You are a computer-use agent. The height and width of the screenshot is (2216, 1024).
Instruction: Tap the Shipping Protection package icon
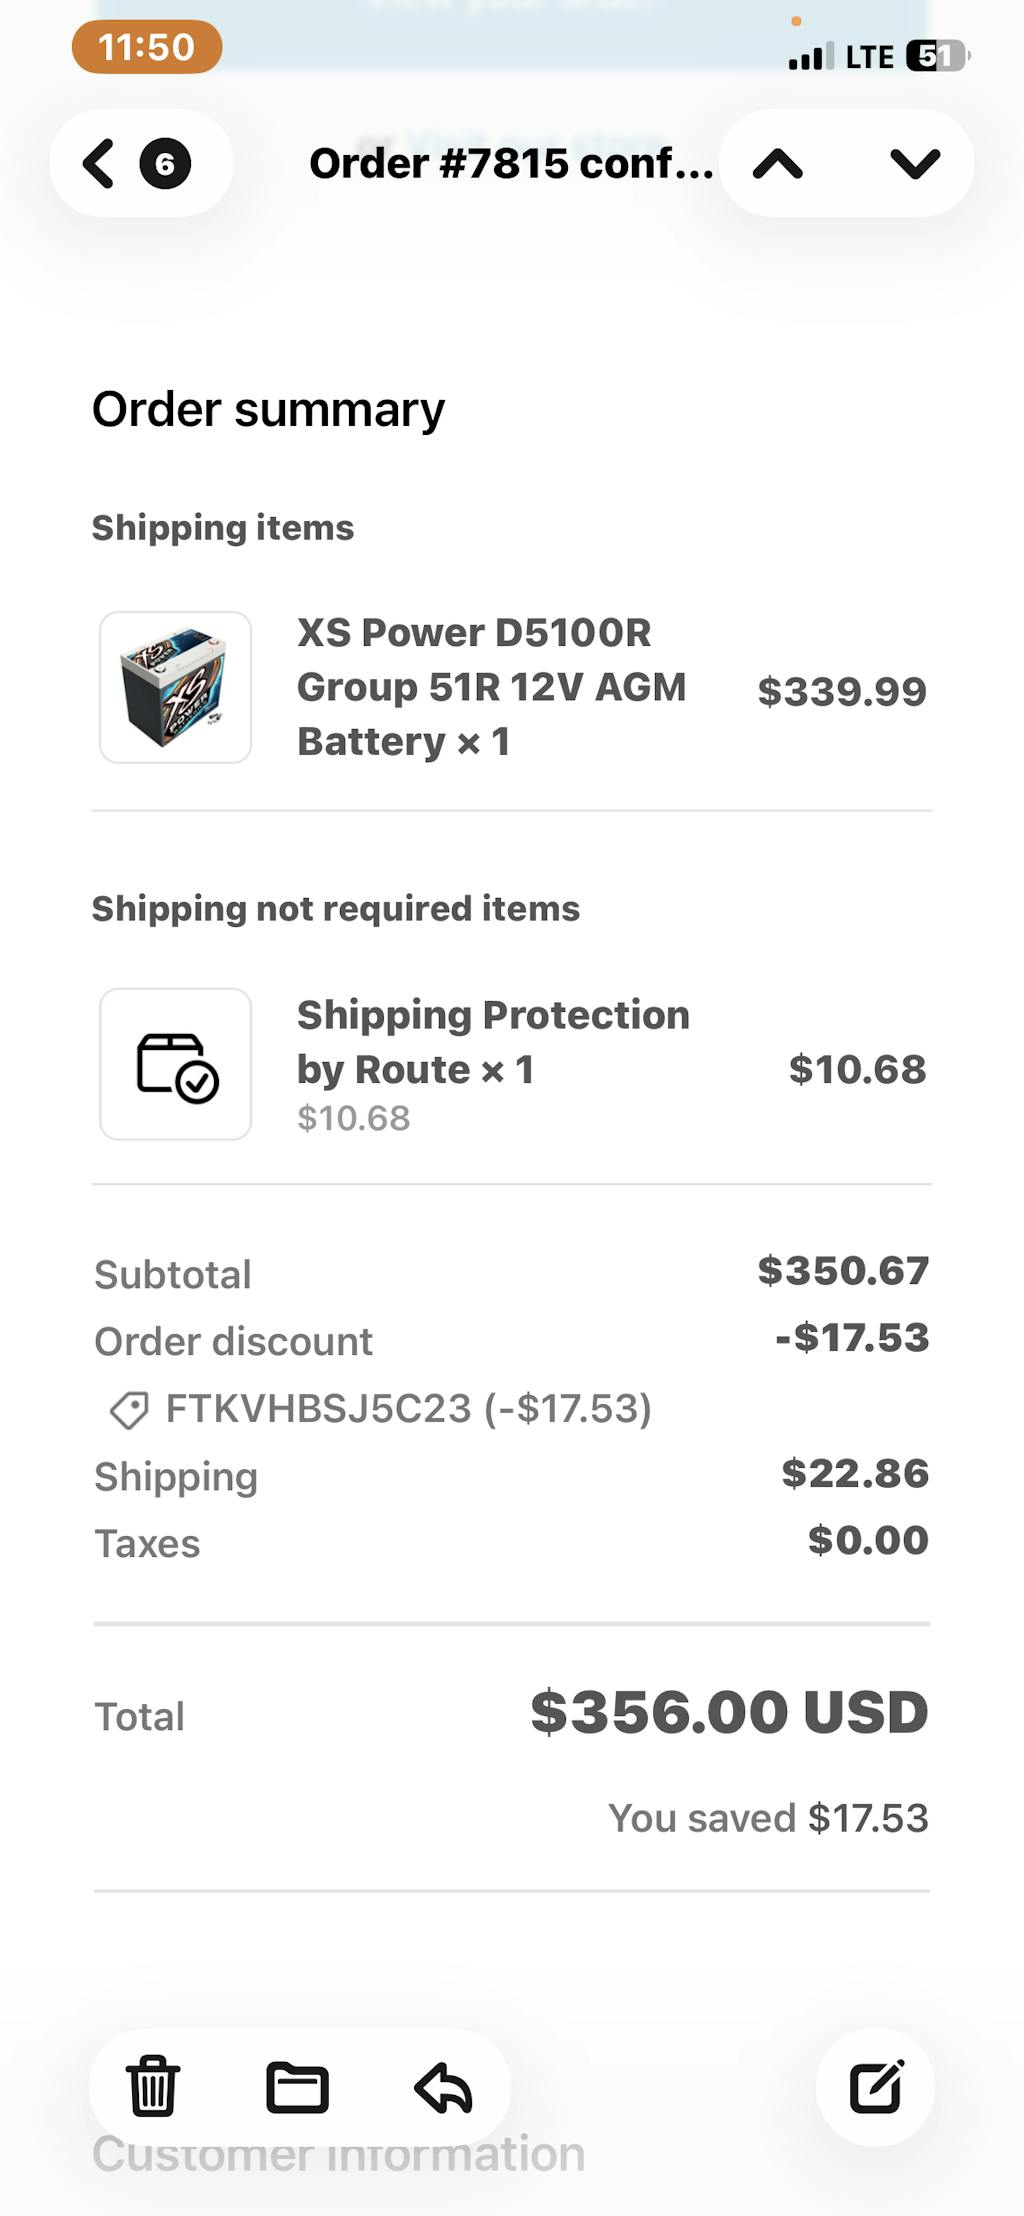[176, 1065]
